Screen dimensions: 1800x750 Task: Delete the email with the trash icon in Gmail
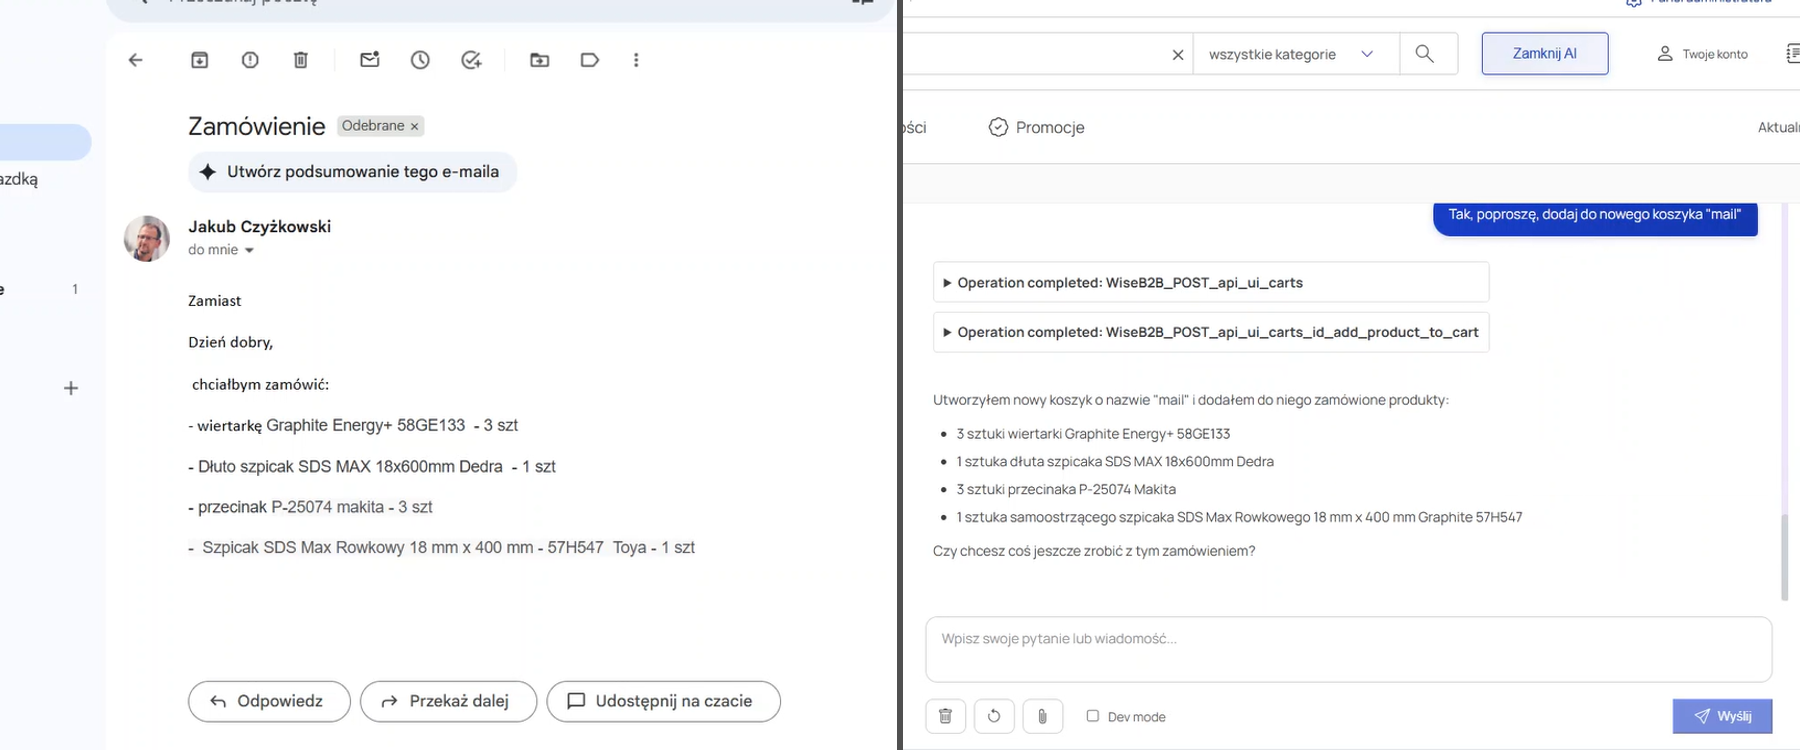click(x=300, y=60)
